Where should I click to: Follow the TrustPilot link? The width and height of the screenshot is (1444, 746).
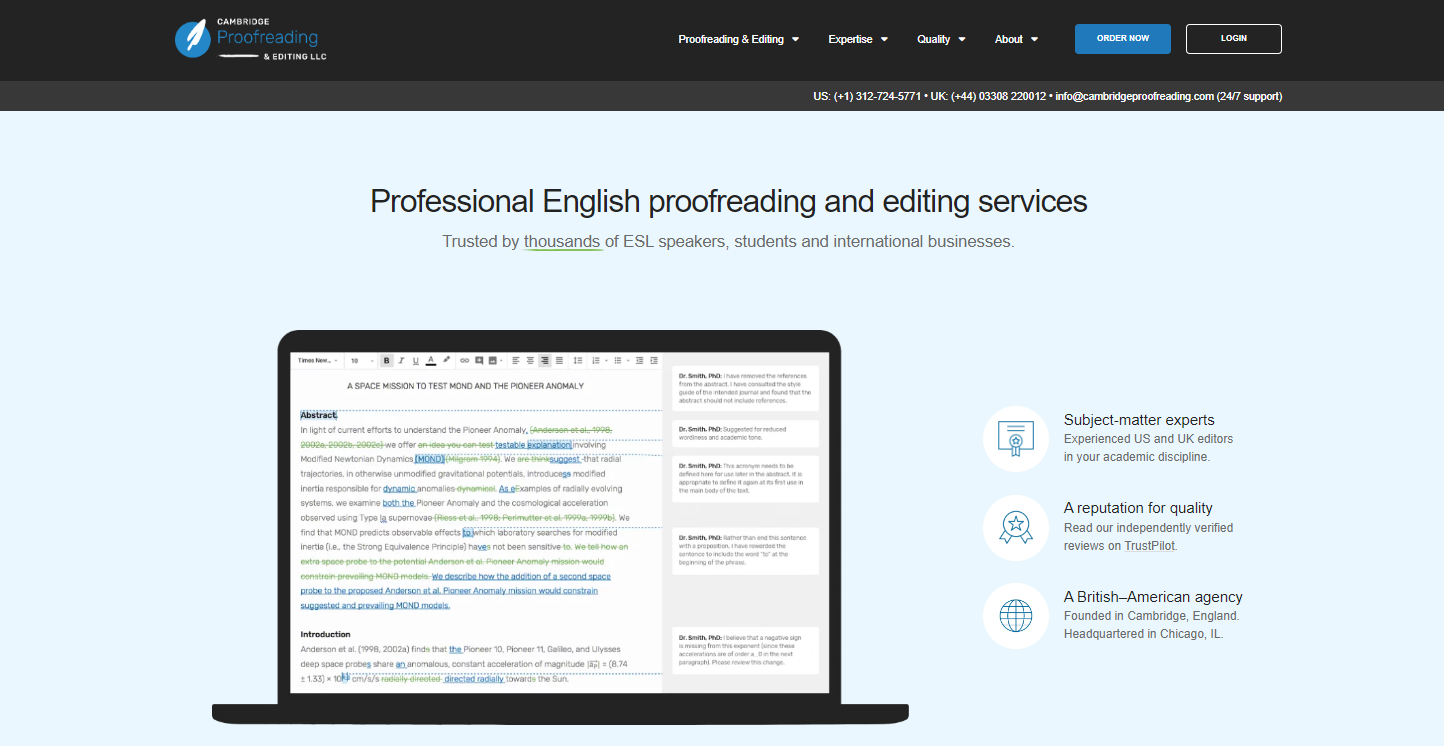tap(1149, 546)
